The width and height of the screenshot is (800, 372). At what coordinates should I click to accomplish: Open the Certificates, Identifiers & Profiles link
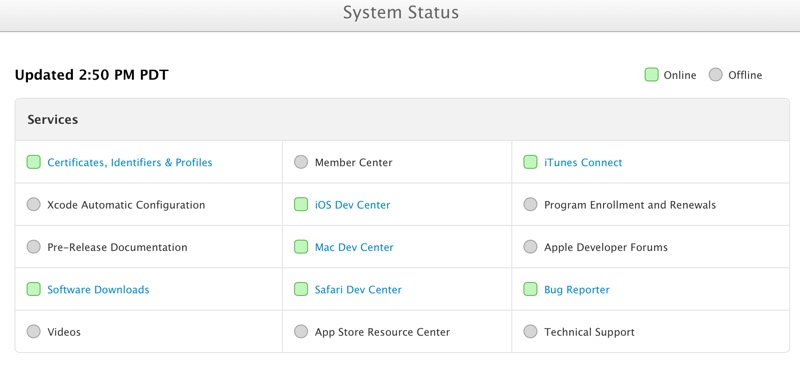click(x=130, y=162)
